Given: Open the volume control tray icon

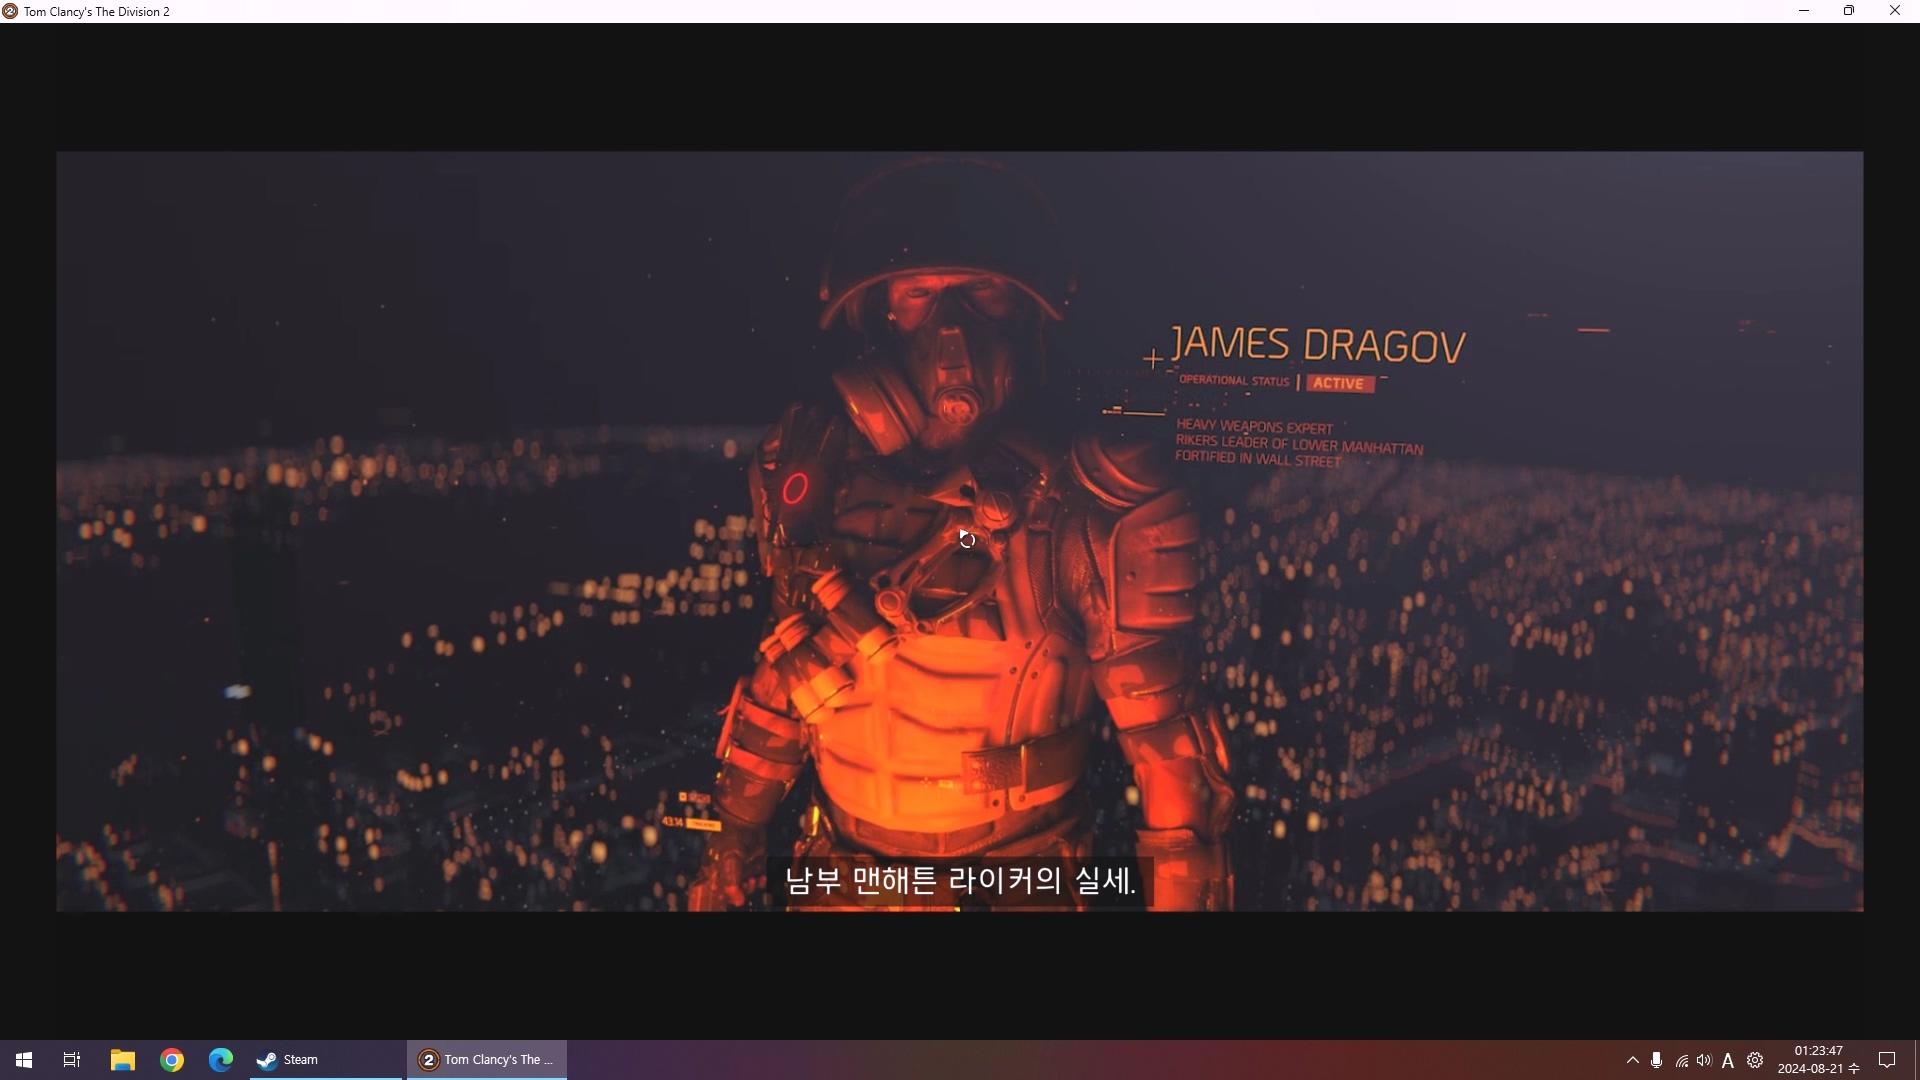Looking at the screenshot, I should (x=1704, y=1060).
